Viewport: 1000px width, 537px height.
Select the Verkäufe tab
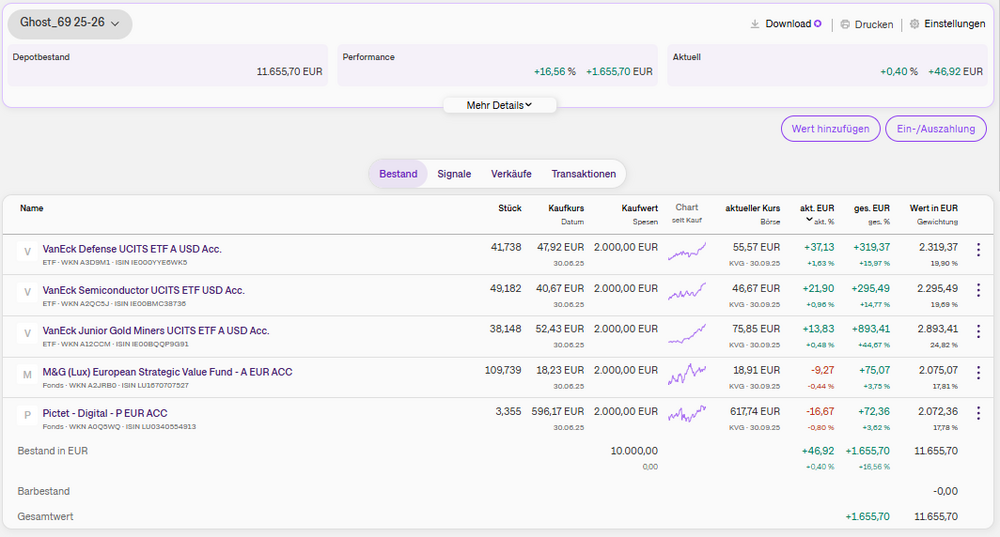coord(511,174)
